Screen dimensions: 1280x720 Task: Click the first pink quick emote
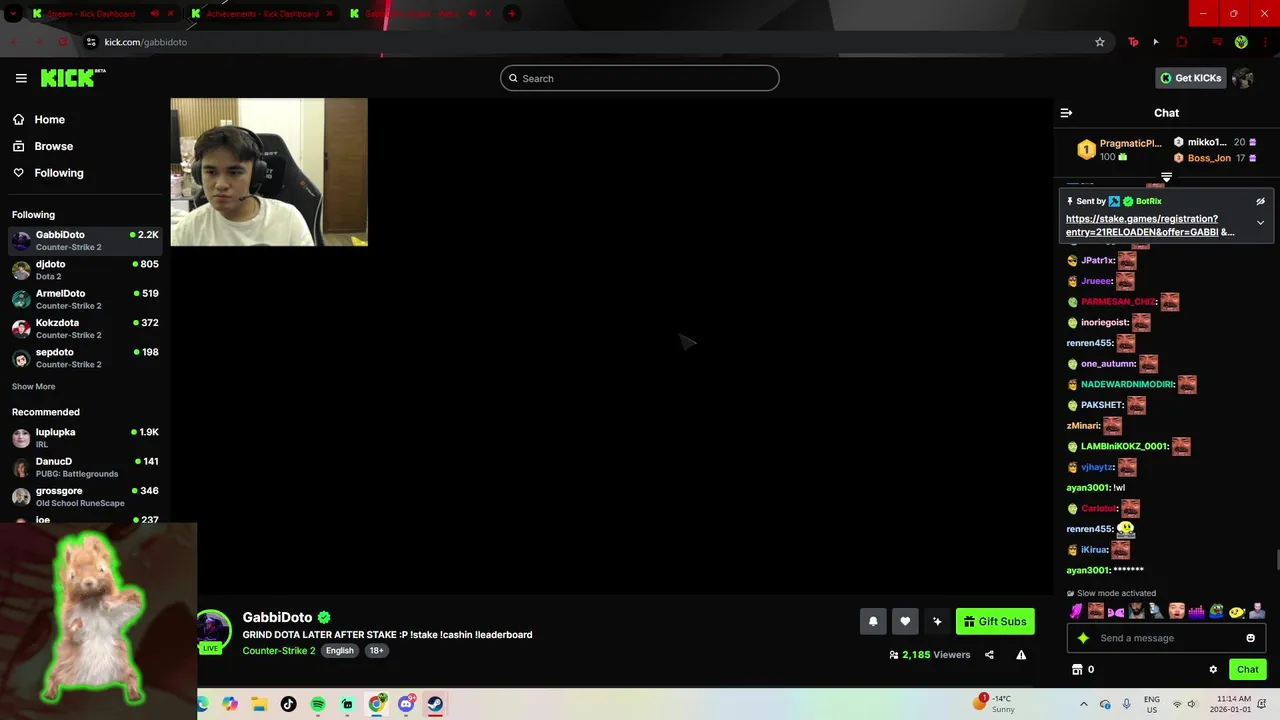tap(1076, 611)
